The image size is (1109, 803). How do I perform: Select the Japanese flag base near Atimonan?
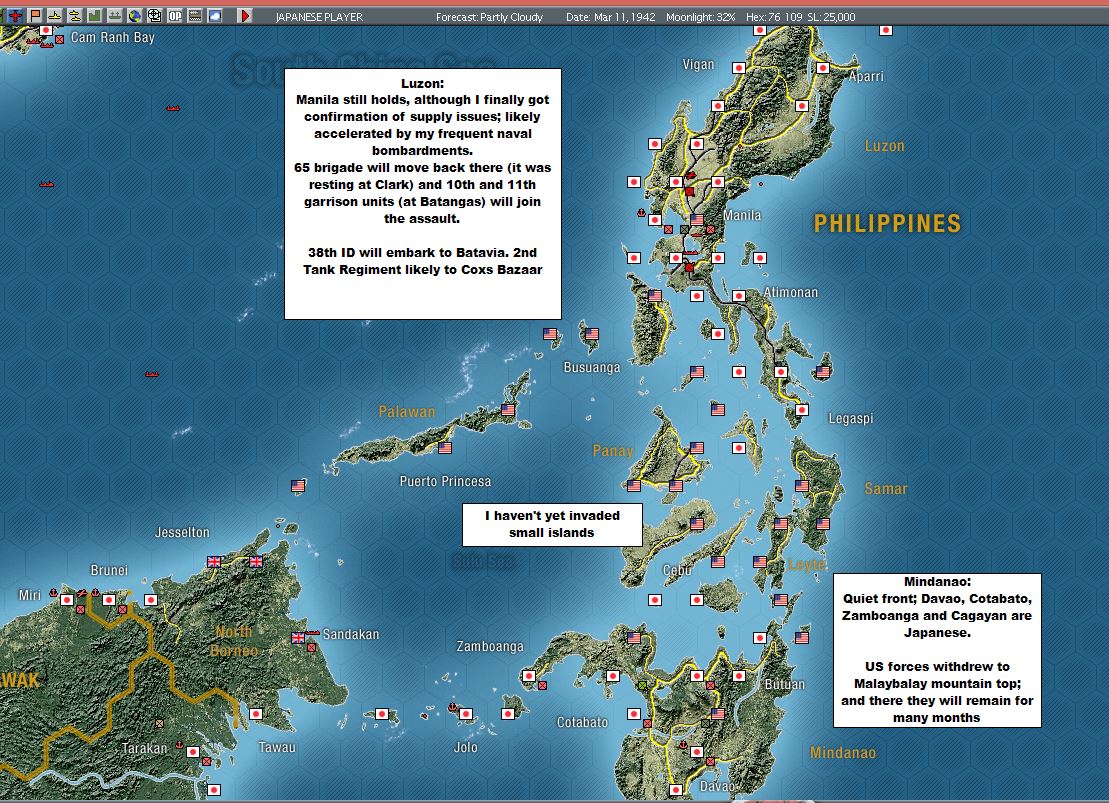738,296
